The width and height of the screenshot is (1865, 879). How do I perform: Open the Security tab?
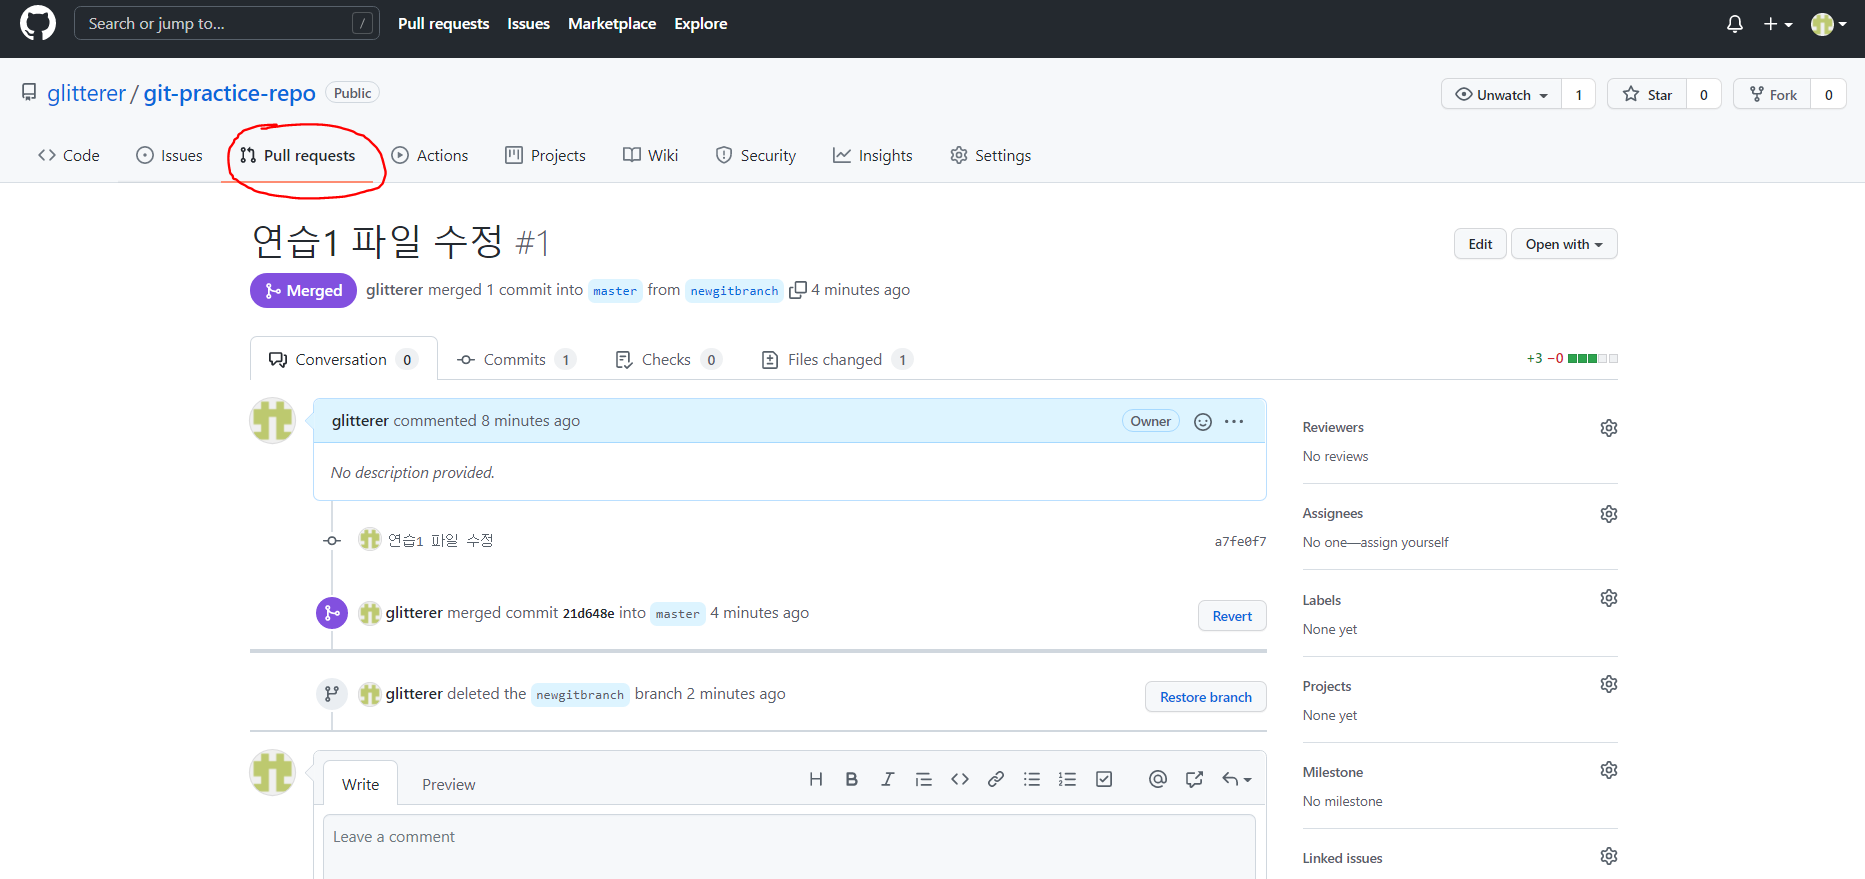pos(756,155)
